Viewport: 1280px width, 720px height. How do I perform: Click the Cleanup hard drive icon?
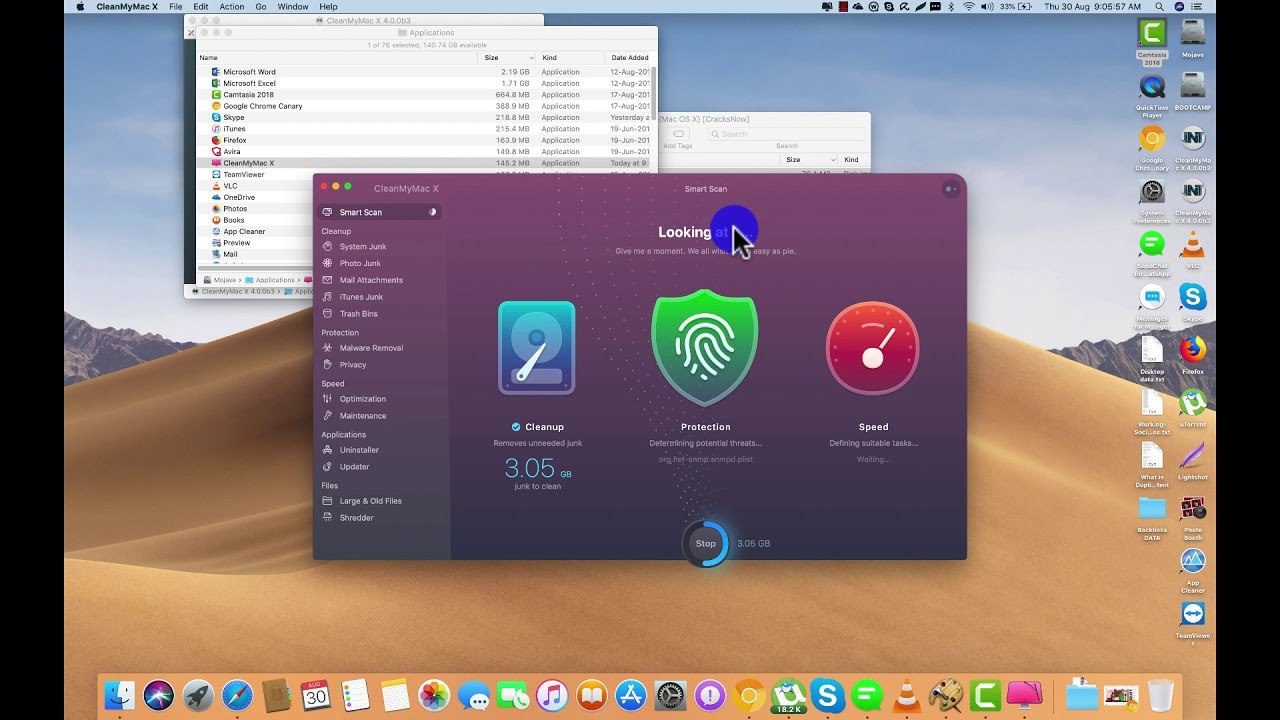pos(537,348)
